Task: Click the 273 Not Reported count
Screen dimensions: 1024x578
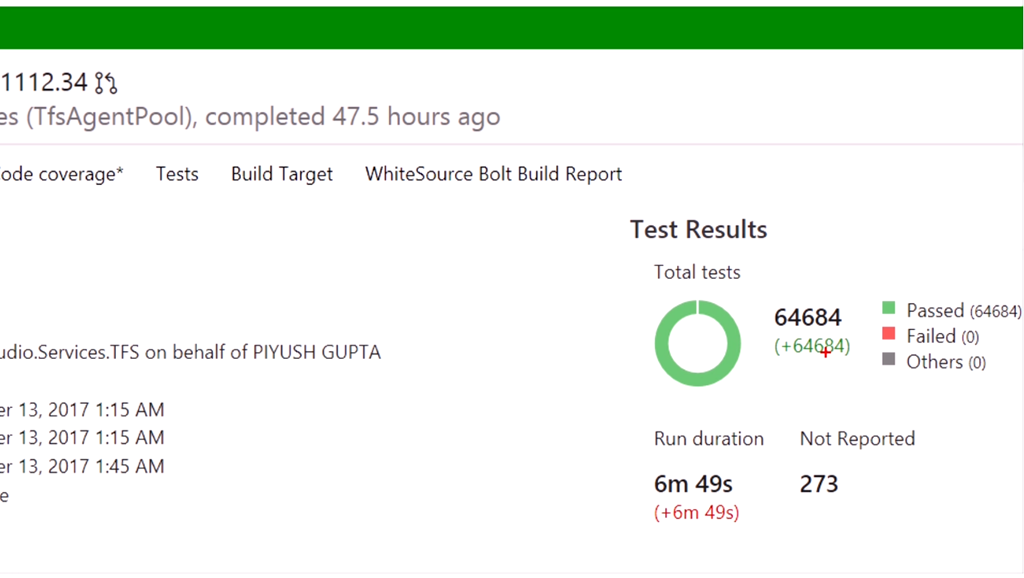Action: 819,484
